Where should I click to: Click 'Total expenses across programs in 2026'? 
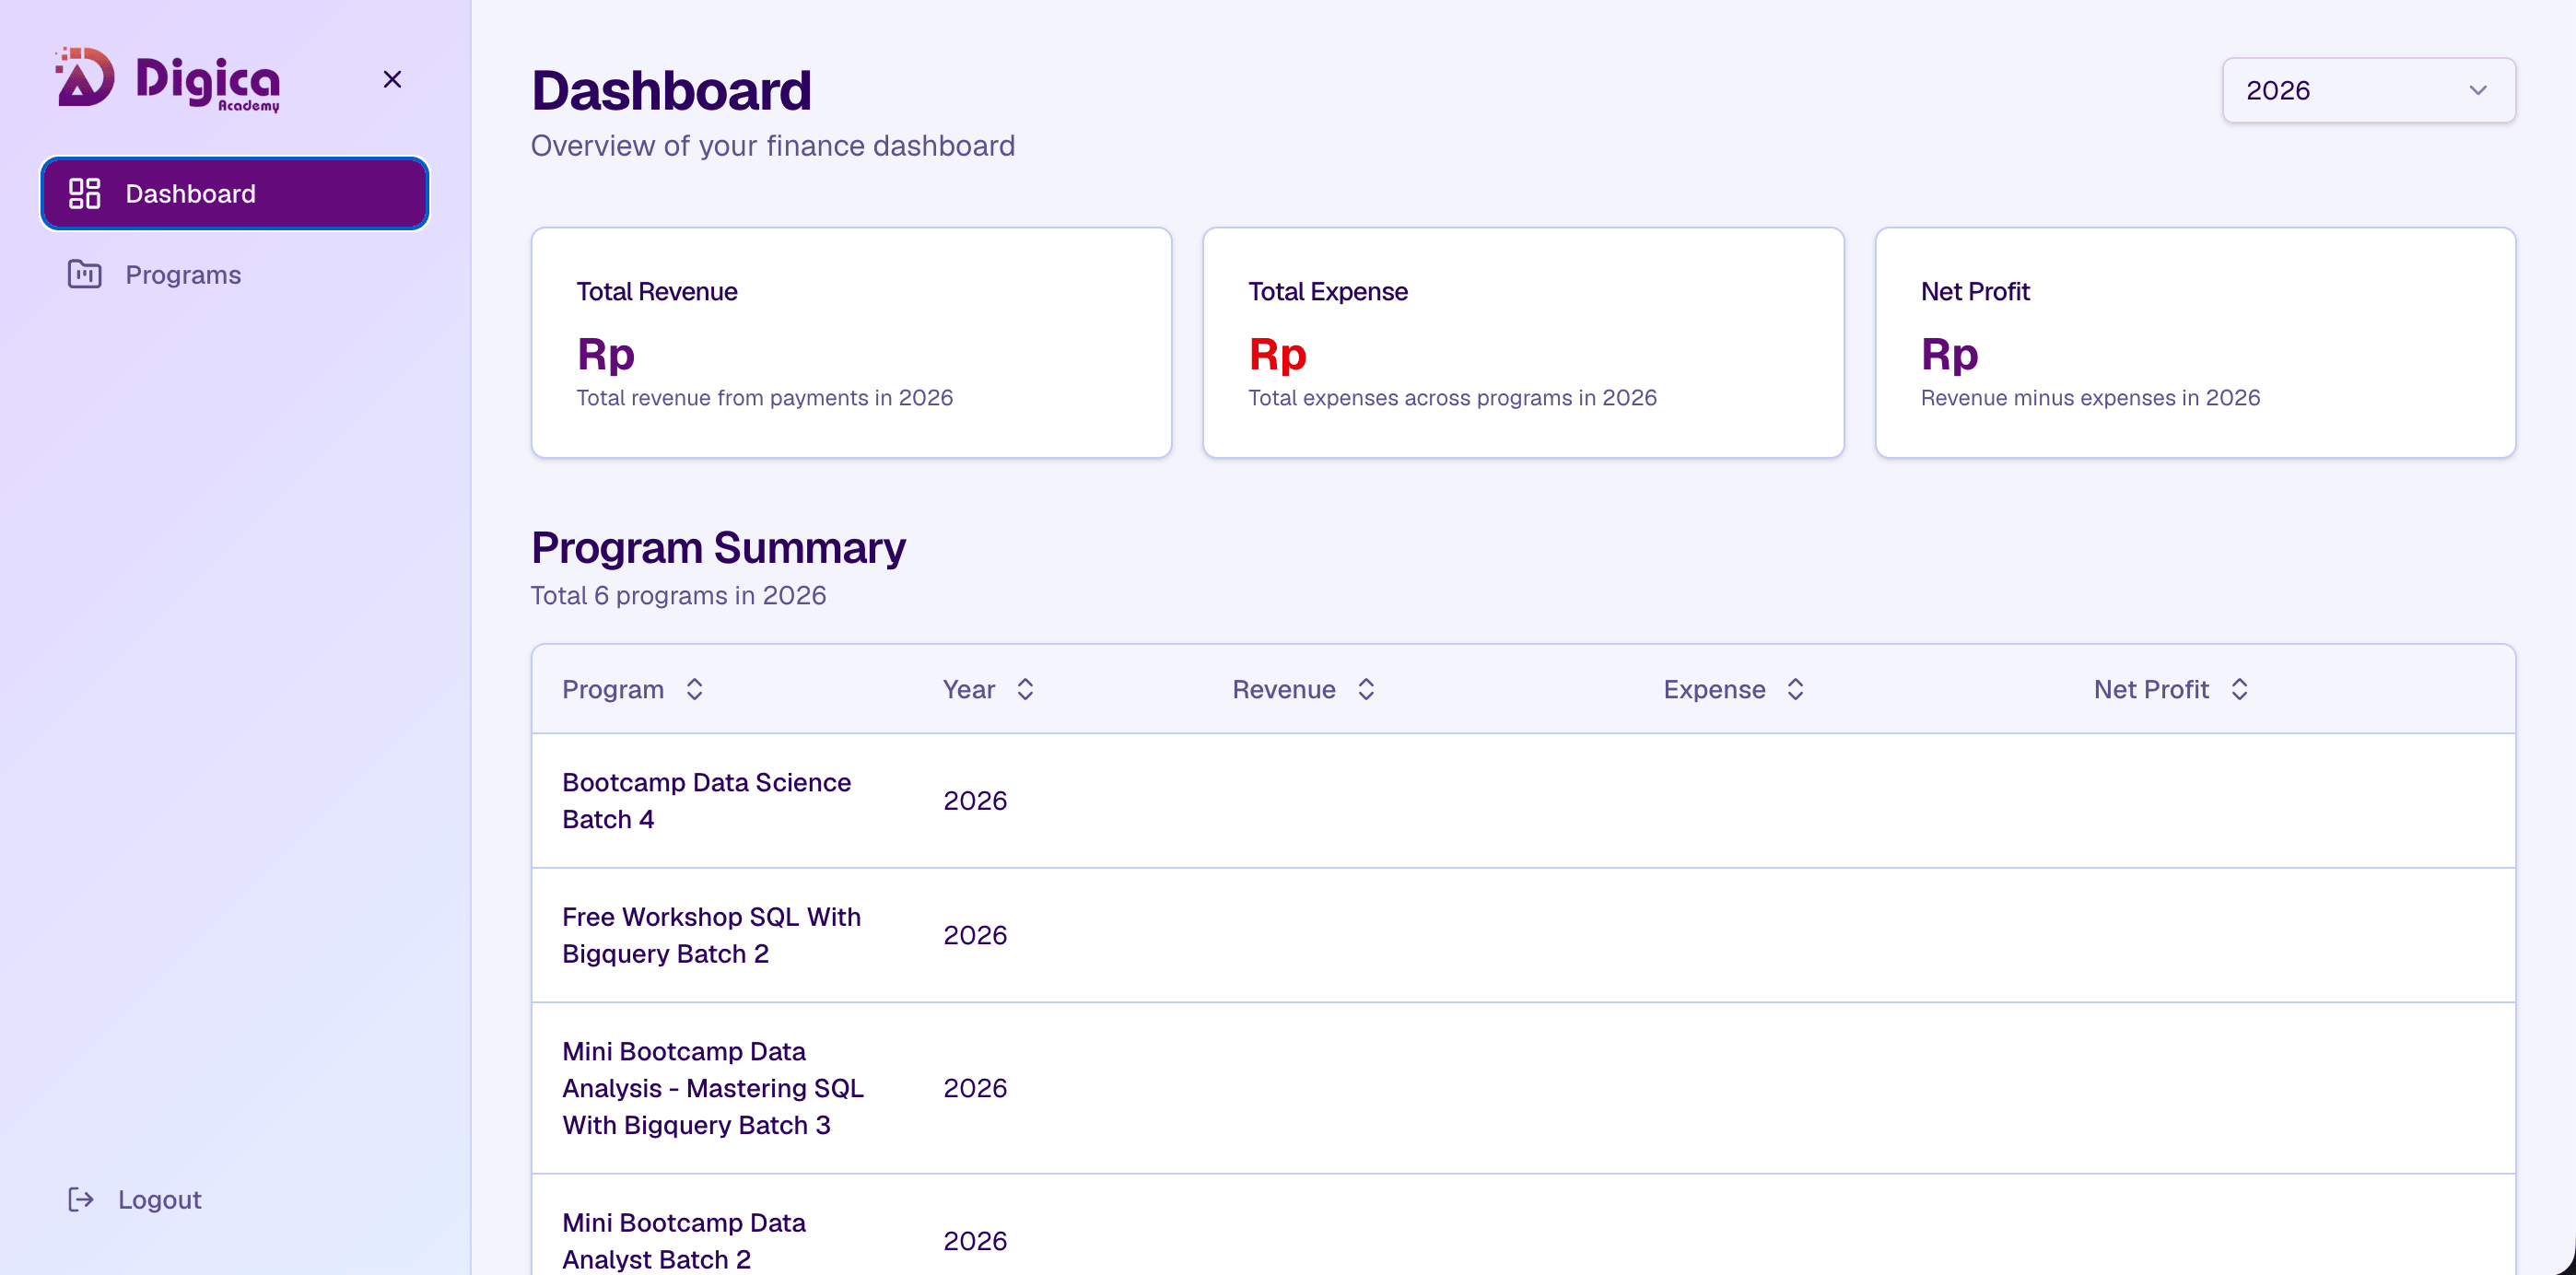coord(1452,398)
